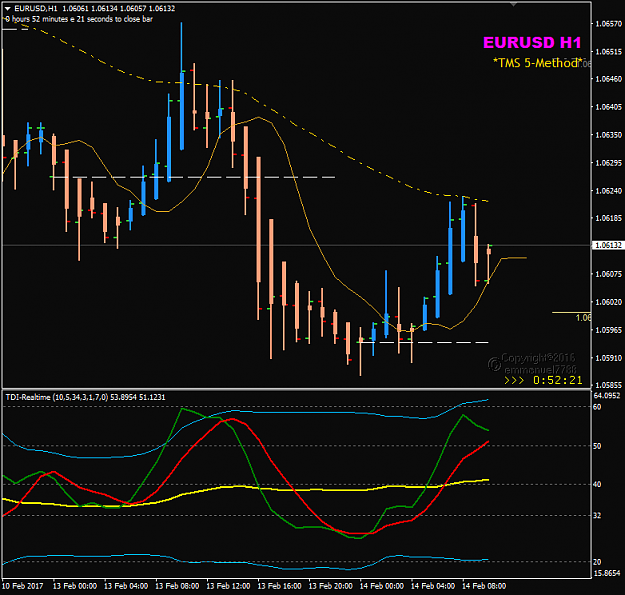Click the 10 Feb 2017 date label
This screenshot has height=595, width=625.
tap(22, 586)
